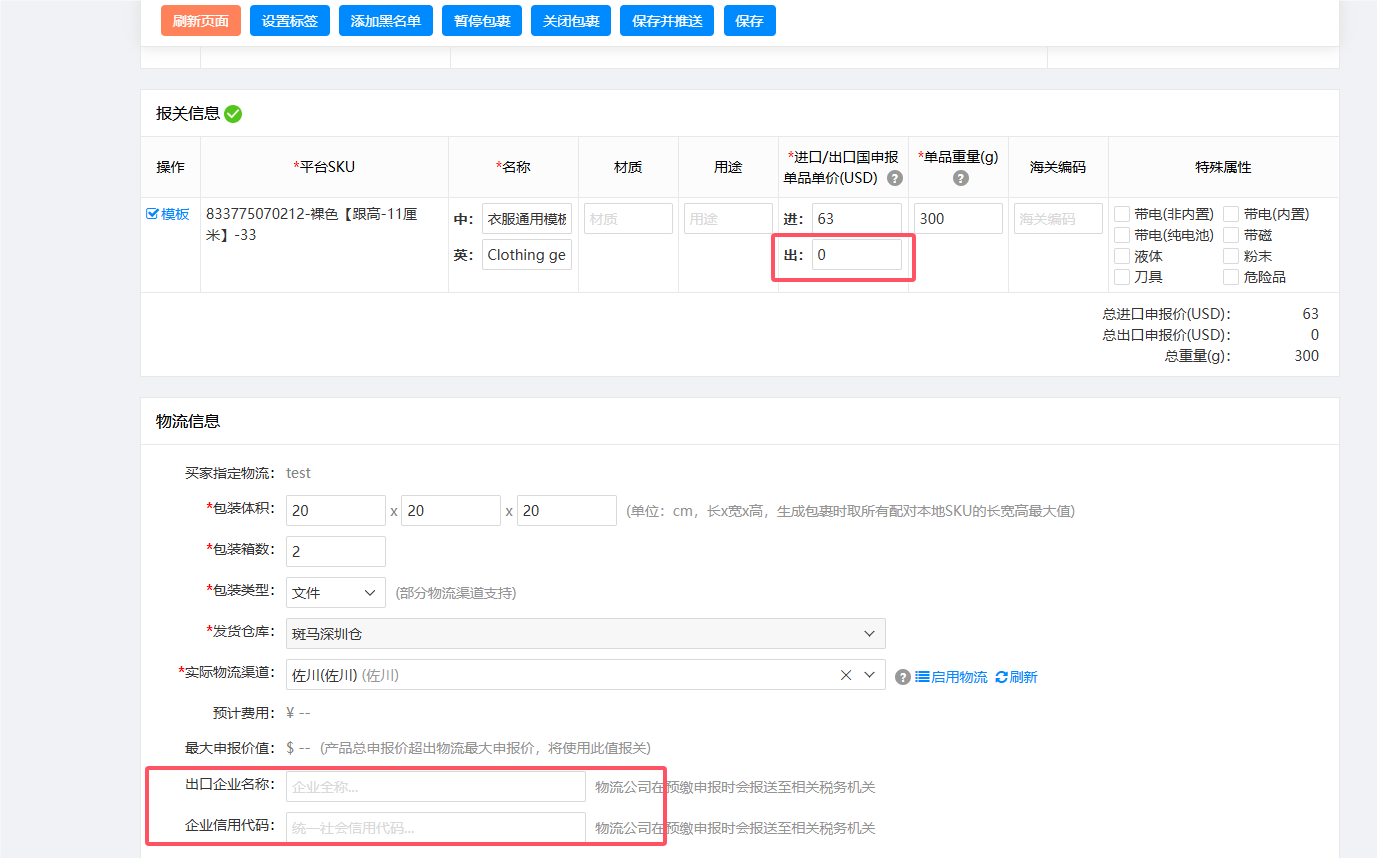Click help icon beside 启用物流 link
The height and width of the screenshot is (858, 1377).
tap(902, 677)
